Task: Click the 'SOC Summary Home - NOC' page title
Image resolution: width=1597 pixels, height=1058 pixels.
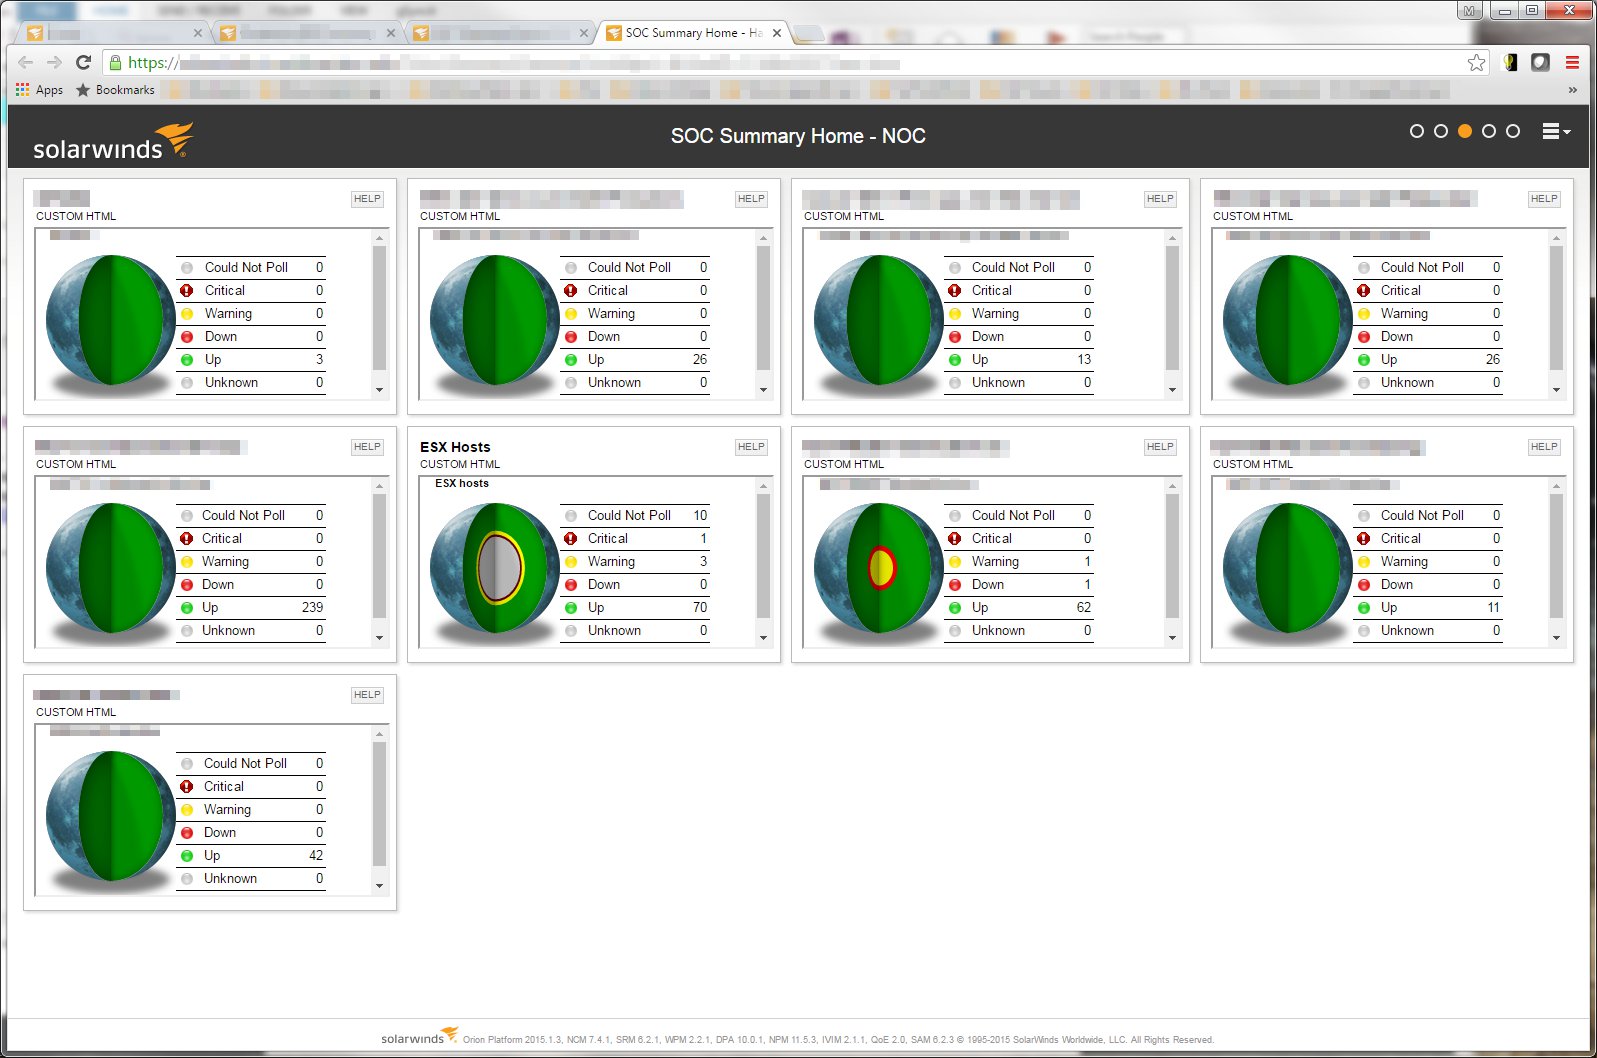Action: 798,136
